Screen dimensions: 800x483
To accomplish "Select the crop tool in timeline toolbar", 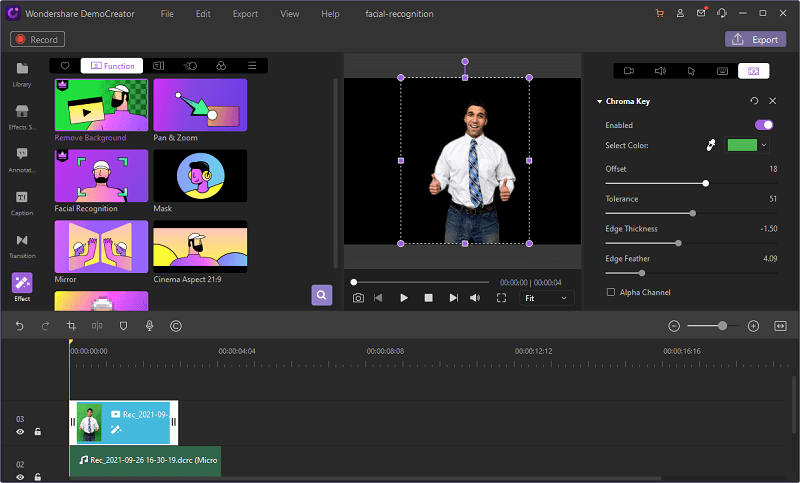I will [x=71, y=326].
